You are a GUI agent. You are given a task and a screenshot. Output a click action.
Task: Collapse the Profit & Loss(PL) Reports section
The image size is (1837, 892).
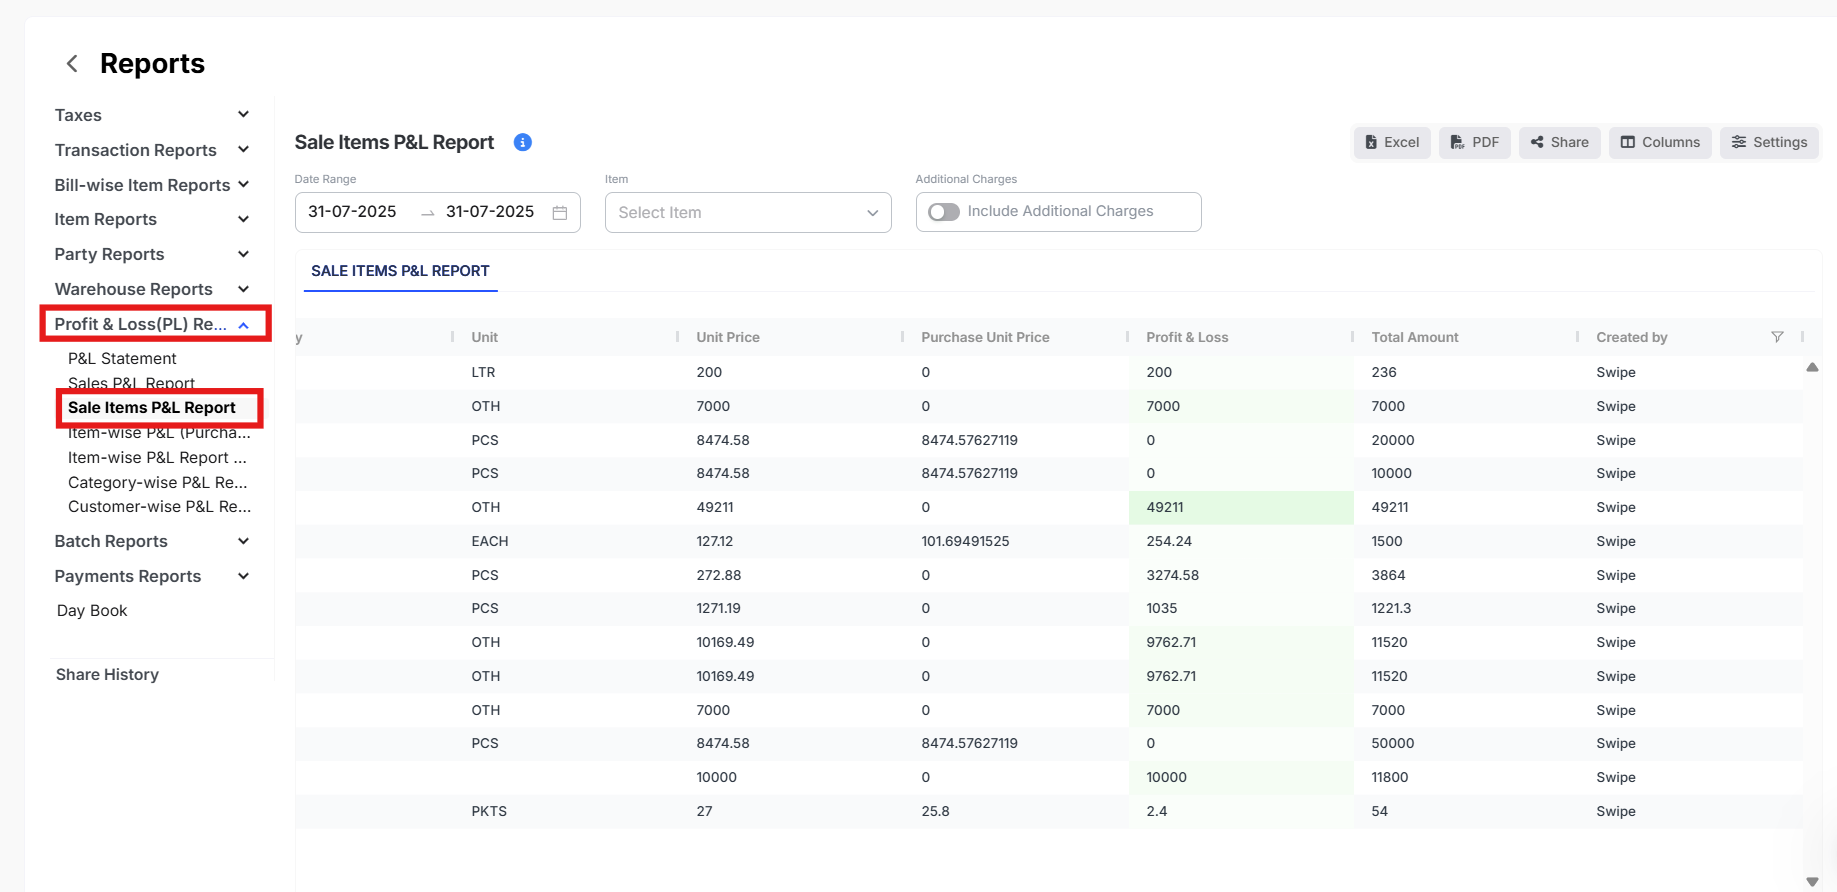point(243,325)
